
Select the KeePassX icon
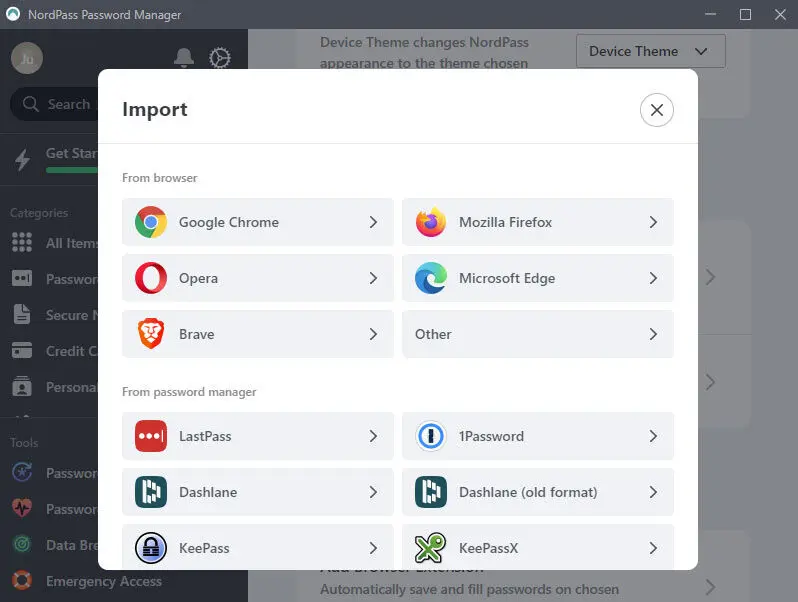431,548
